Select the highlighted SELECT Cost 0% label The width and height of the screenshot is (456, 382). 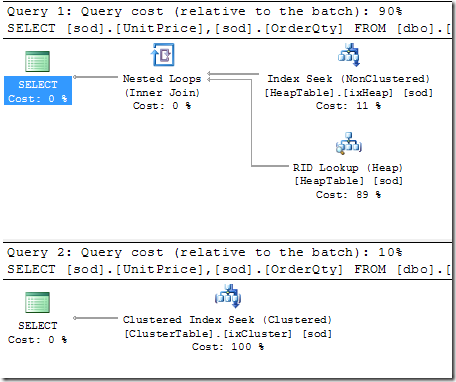[38, 91]
